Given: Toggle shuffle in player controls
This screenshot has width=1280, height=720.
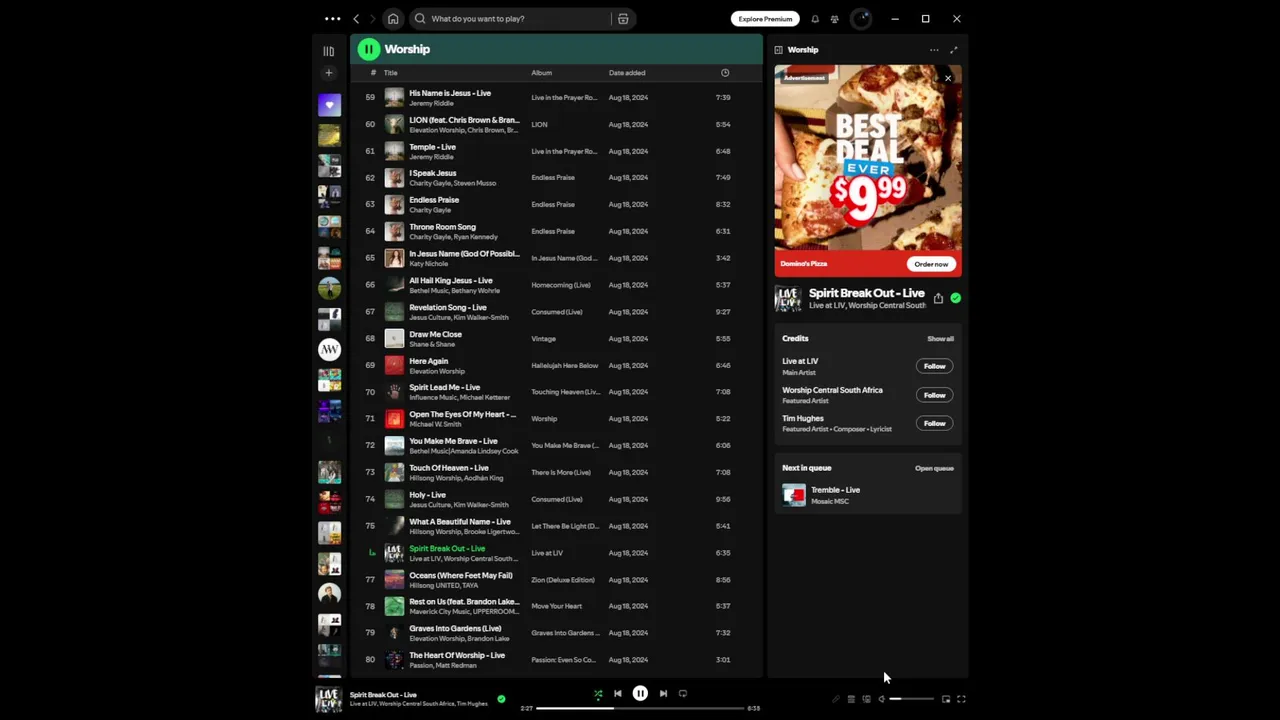Looking at the screenshot, I should [x=598, y=693].
